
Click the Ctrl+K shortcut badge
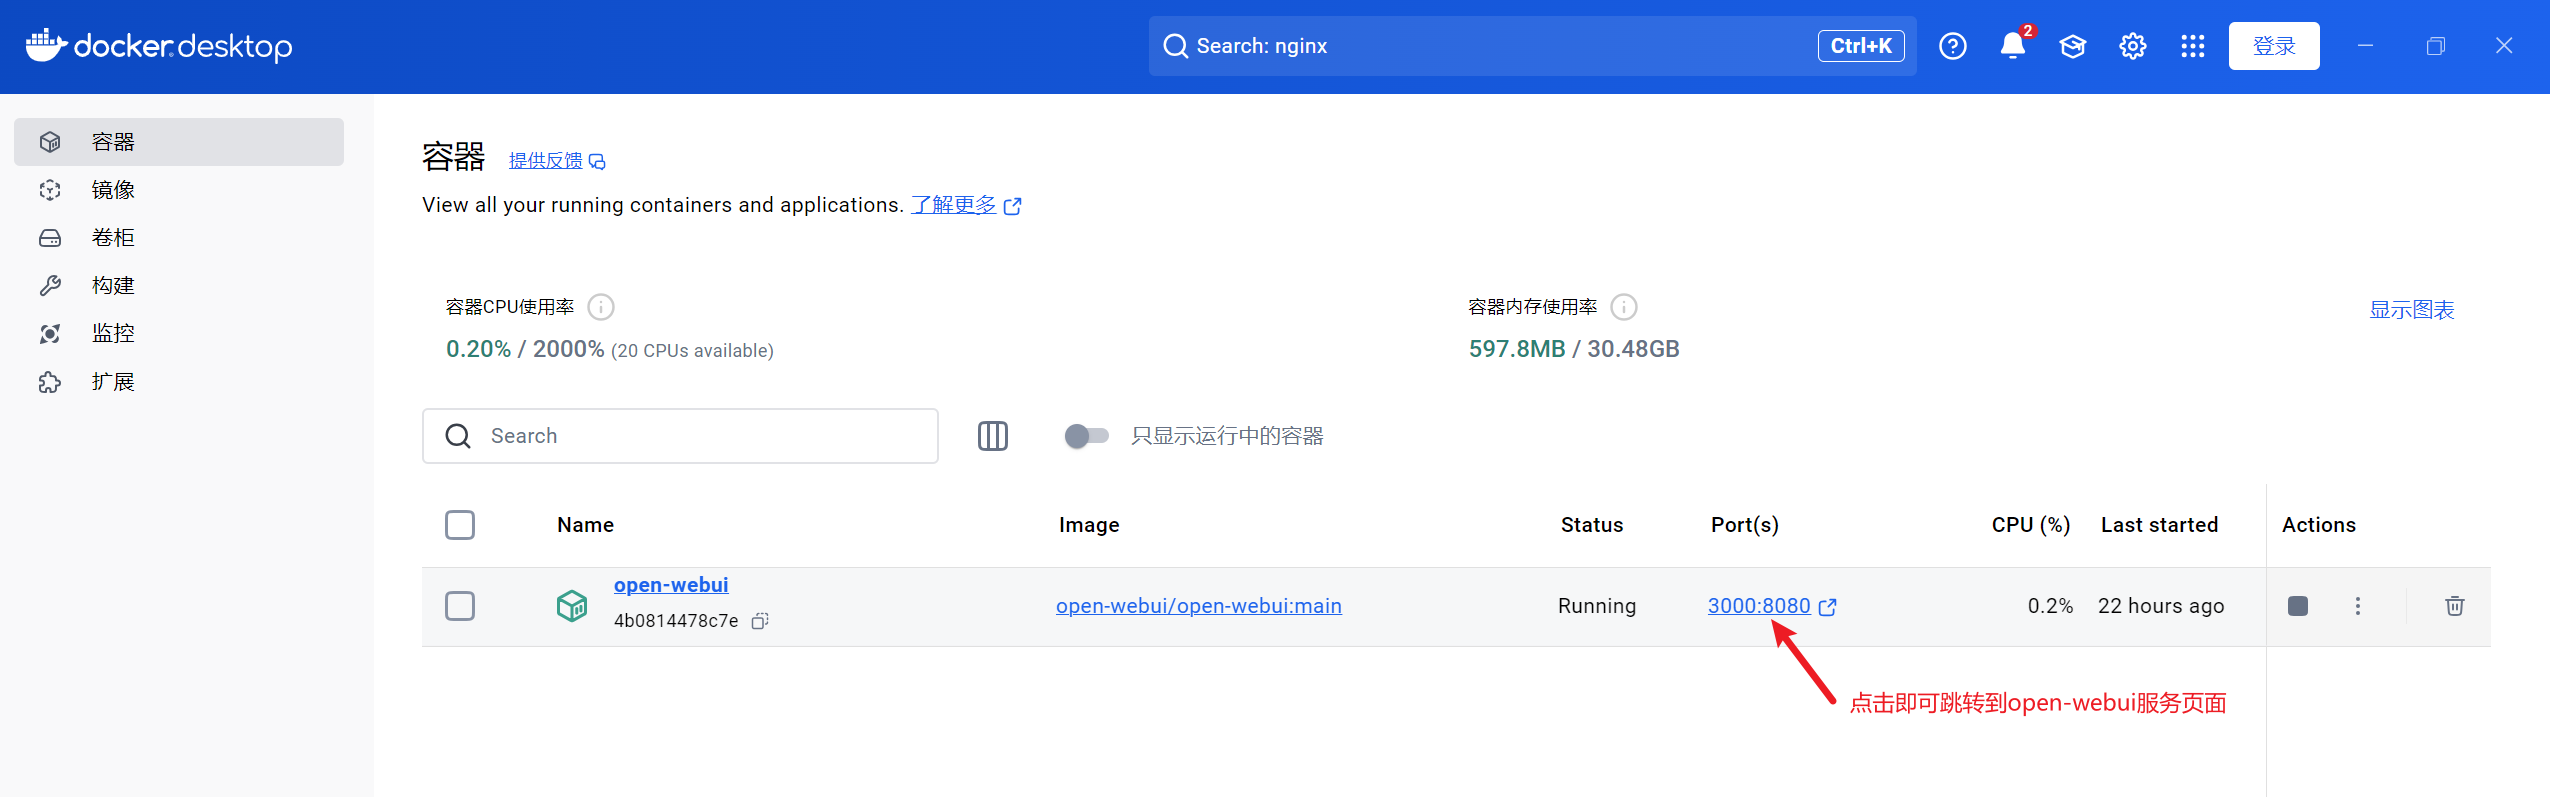click(x=1861, y=46)
